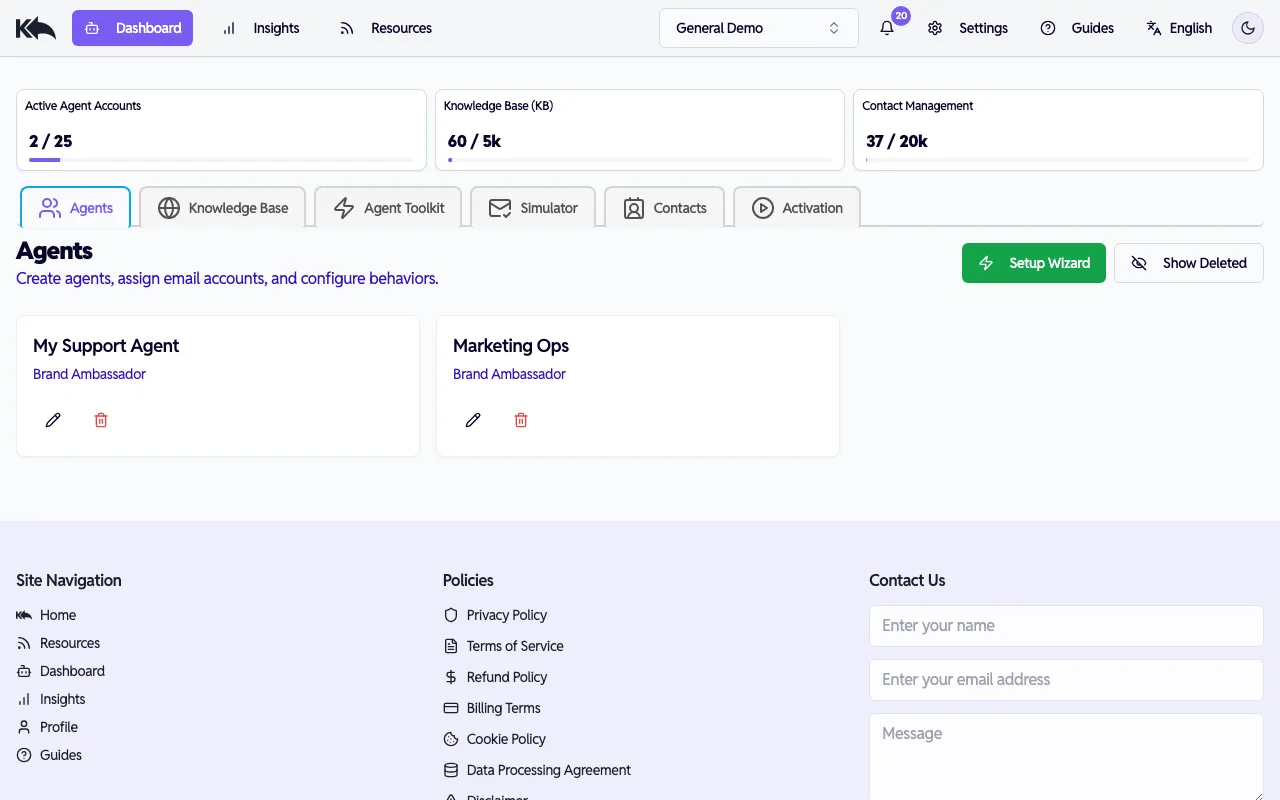This screenshot has height=800, width=1280.
Task: Select the Simulator tab
Action: (533, 207)
